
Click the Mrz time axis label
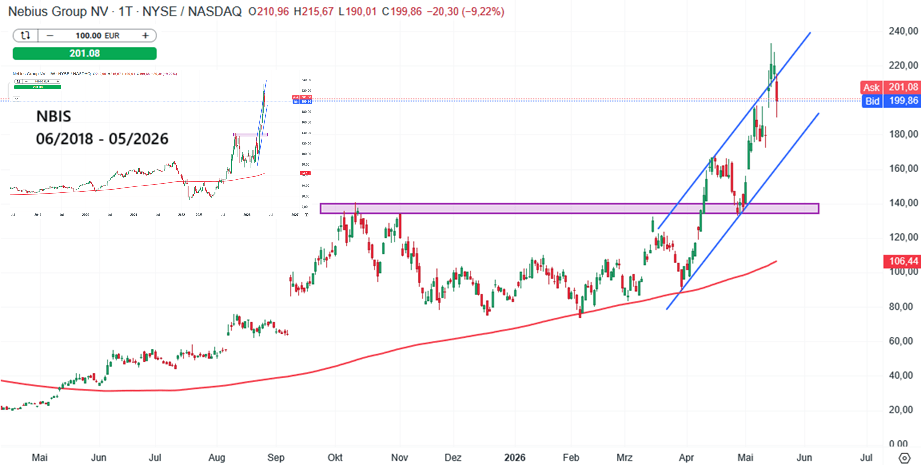624,457
